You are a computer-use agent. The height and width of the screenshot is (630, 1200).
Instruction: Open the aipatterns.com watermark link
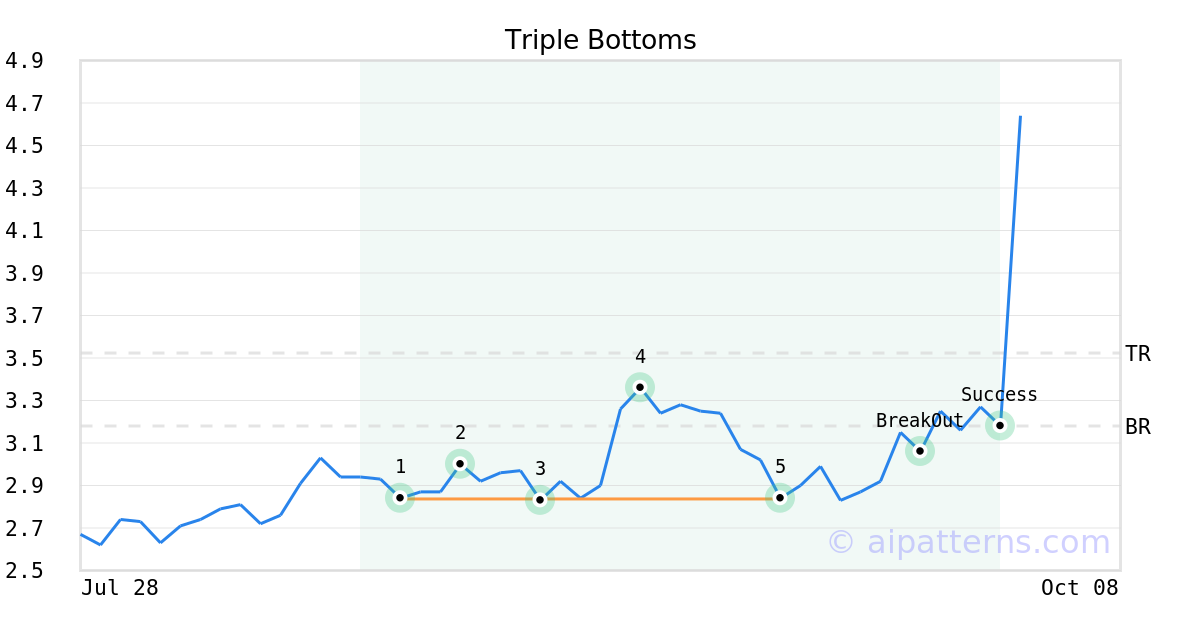pos(968,542)
